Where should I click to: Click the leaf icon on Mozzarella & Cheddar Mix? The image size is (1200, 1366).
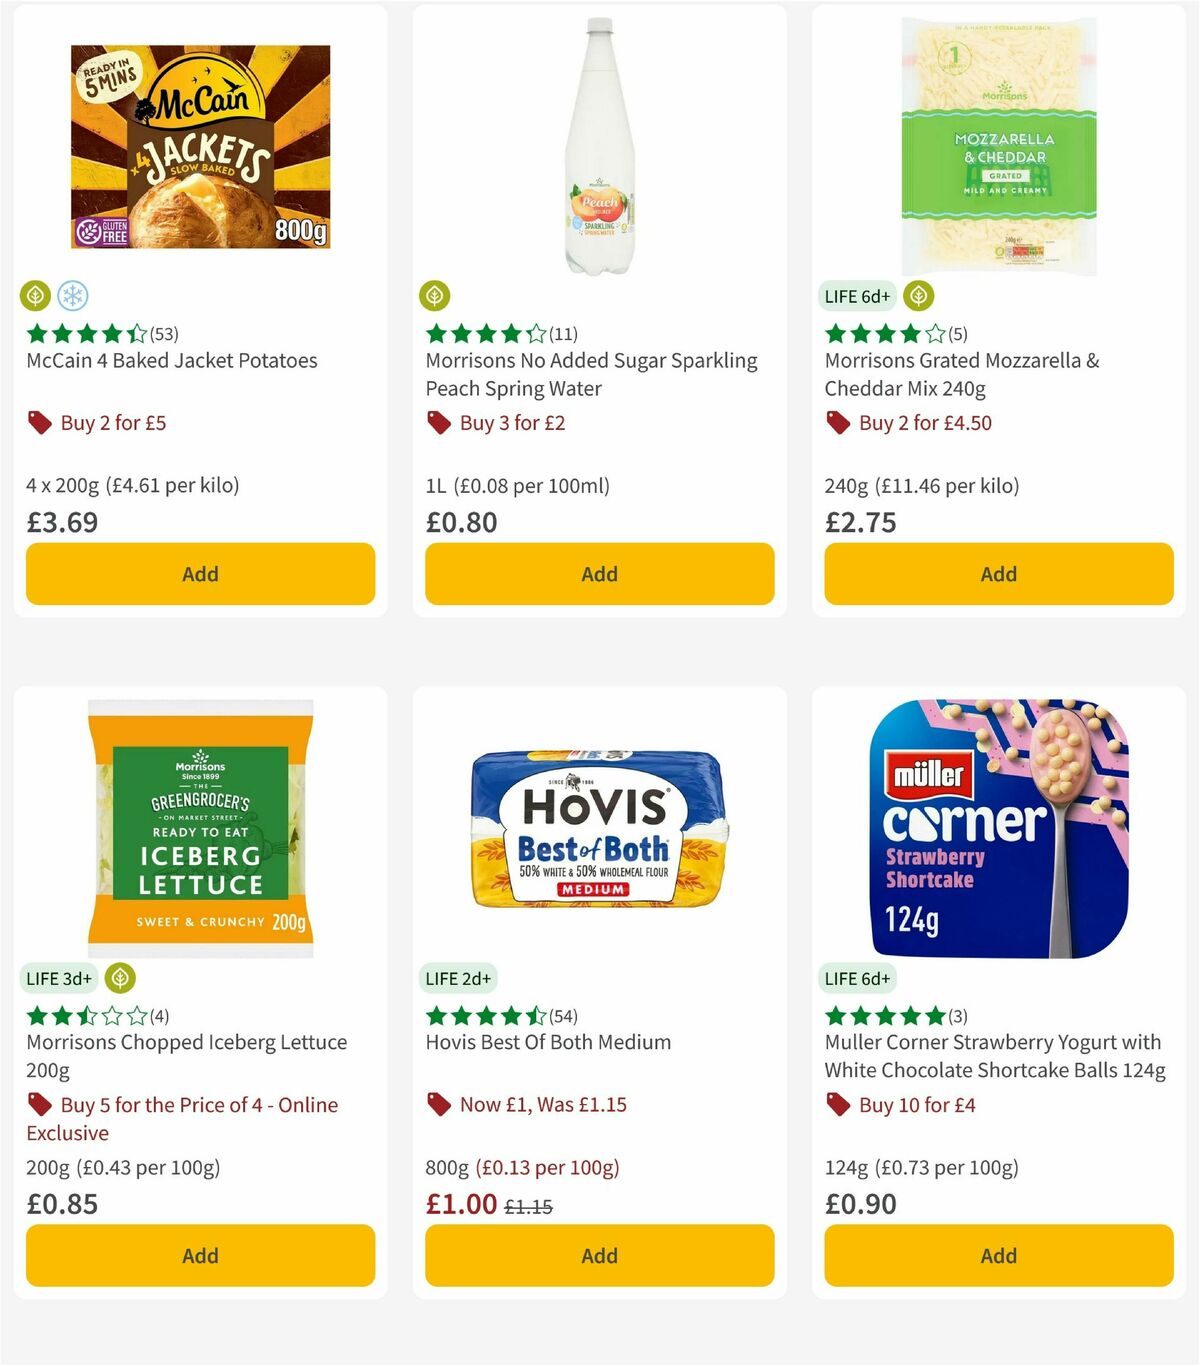[919, 295]
